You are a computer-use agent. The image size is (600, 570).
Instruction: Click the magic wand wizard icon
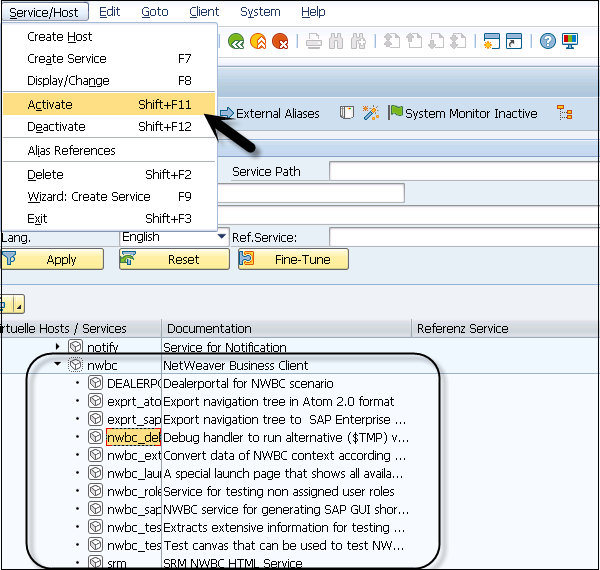pyautogui.click(x=370, y=113)
